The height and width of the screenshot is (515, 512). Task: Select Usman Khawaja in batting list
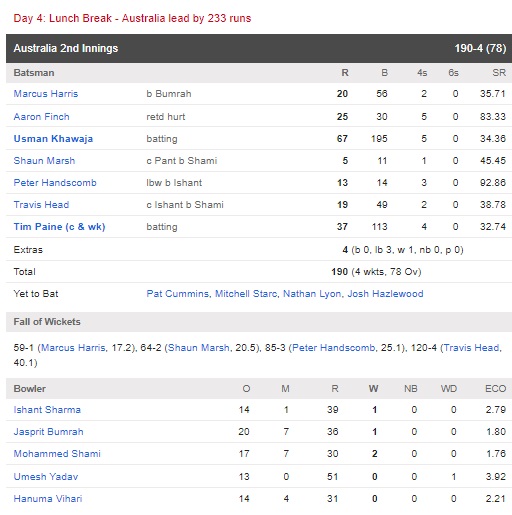coord(53,139)
